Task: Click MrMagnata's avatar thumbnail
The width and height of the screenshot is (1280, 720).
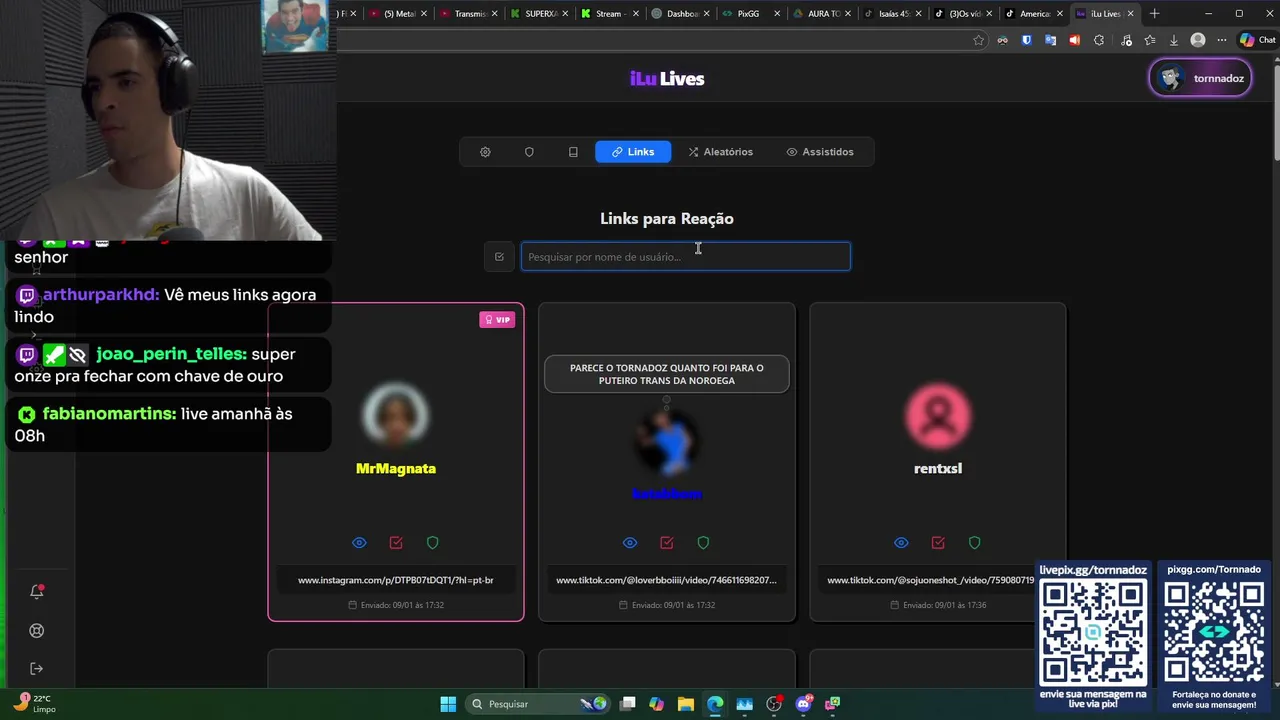Action: (396, 415)
